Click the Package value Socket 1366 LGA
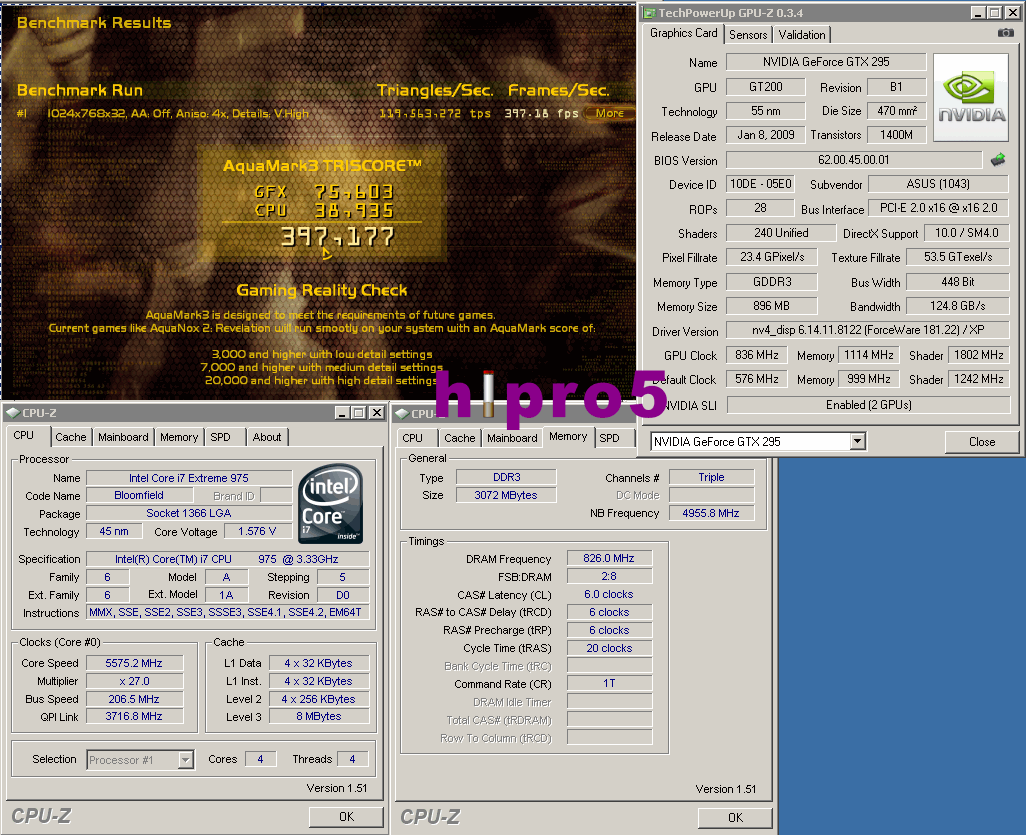 tap(188, 514)
